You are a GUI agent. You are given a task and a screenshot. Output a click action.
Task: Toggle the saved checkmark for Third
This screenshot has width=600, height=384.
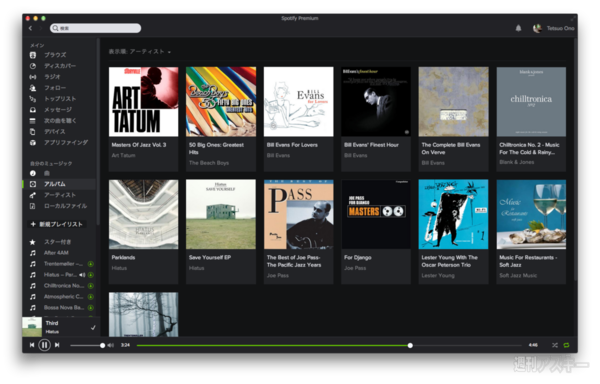pos(93,328)
